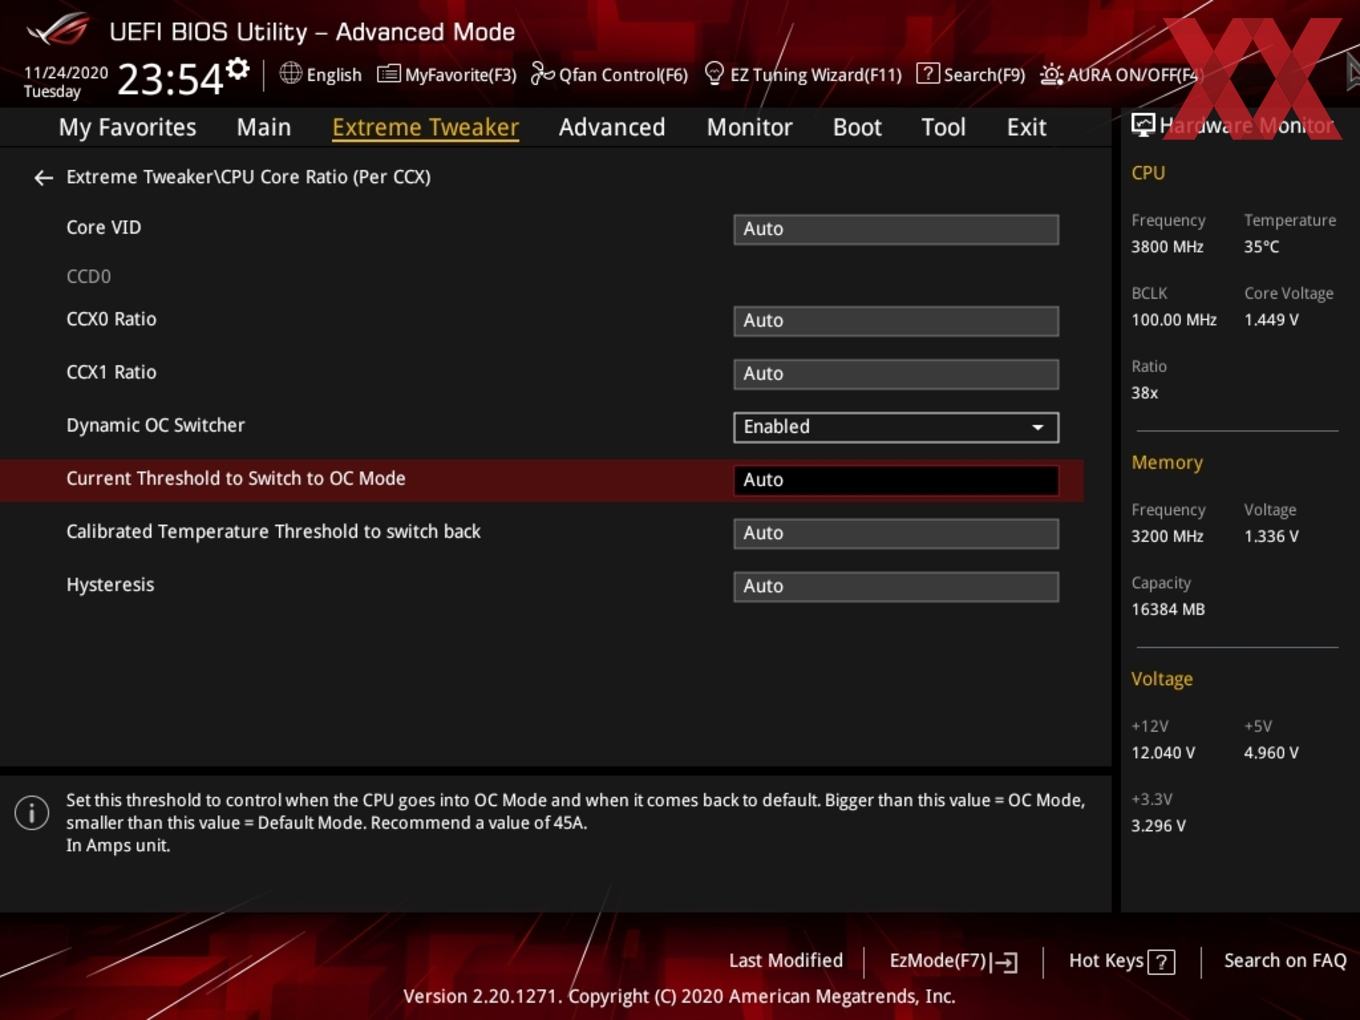Click the breadcrumb Extreme Tweaker\CPU Core Ratio (Per CCX)
Screen dimensions: 1360x1020
(x=248, y=177)
